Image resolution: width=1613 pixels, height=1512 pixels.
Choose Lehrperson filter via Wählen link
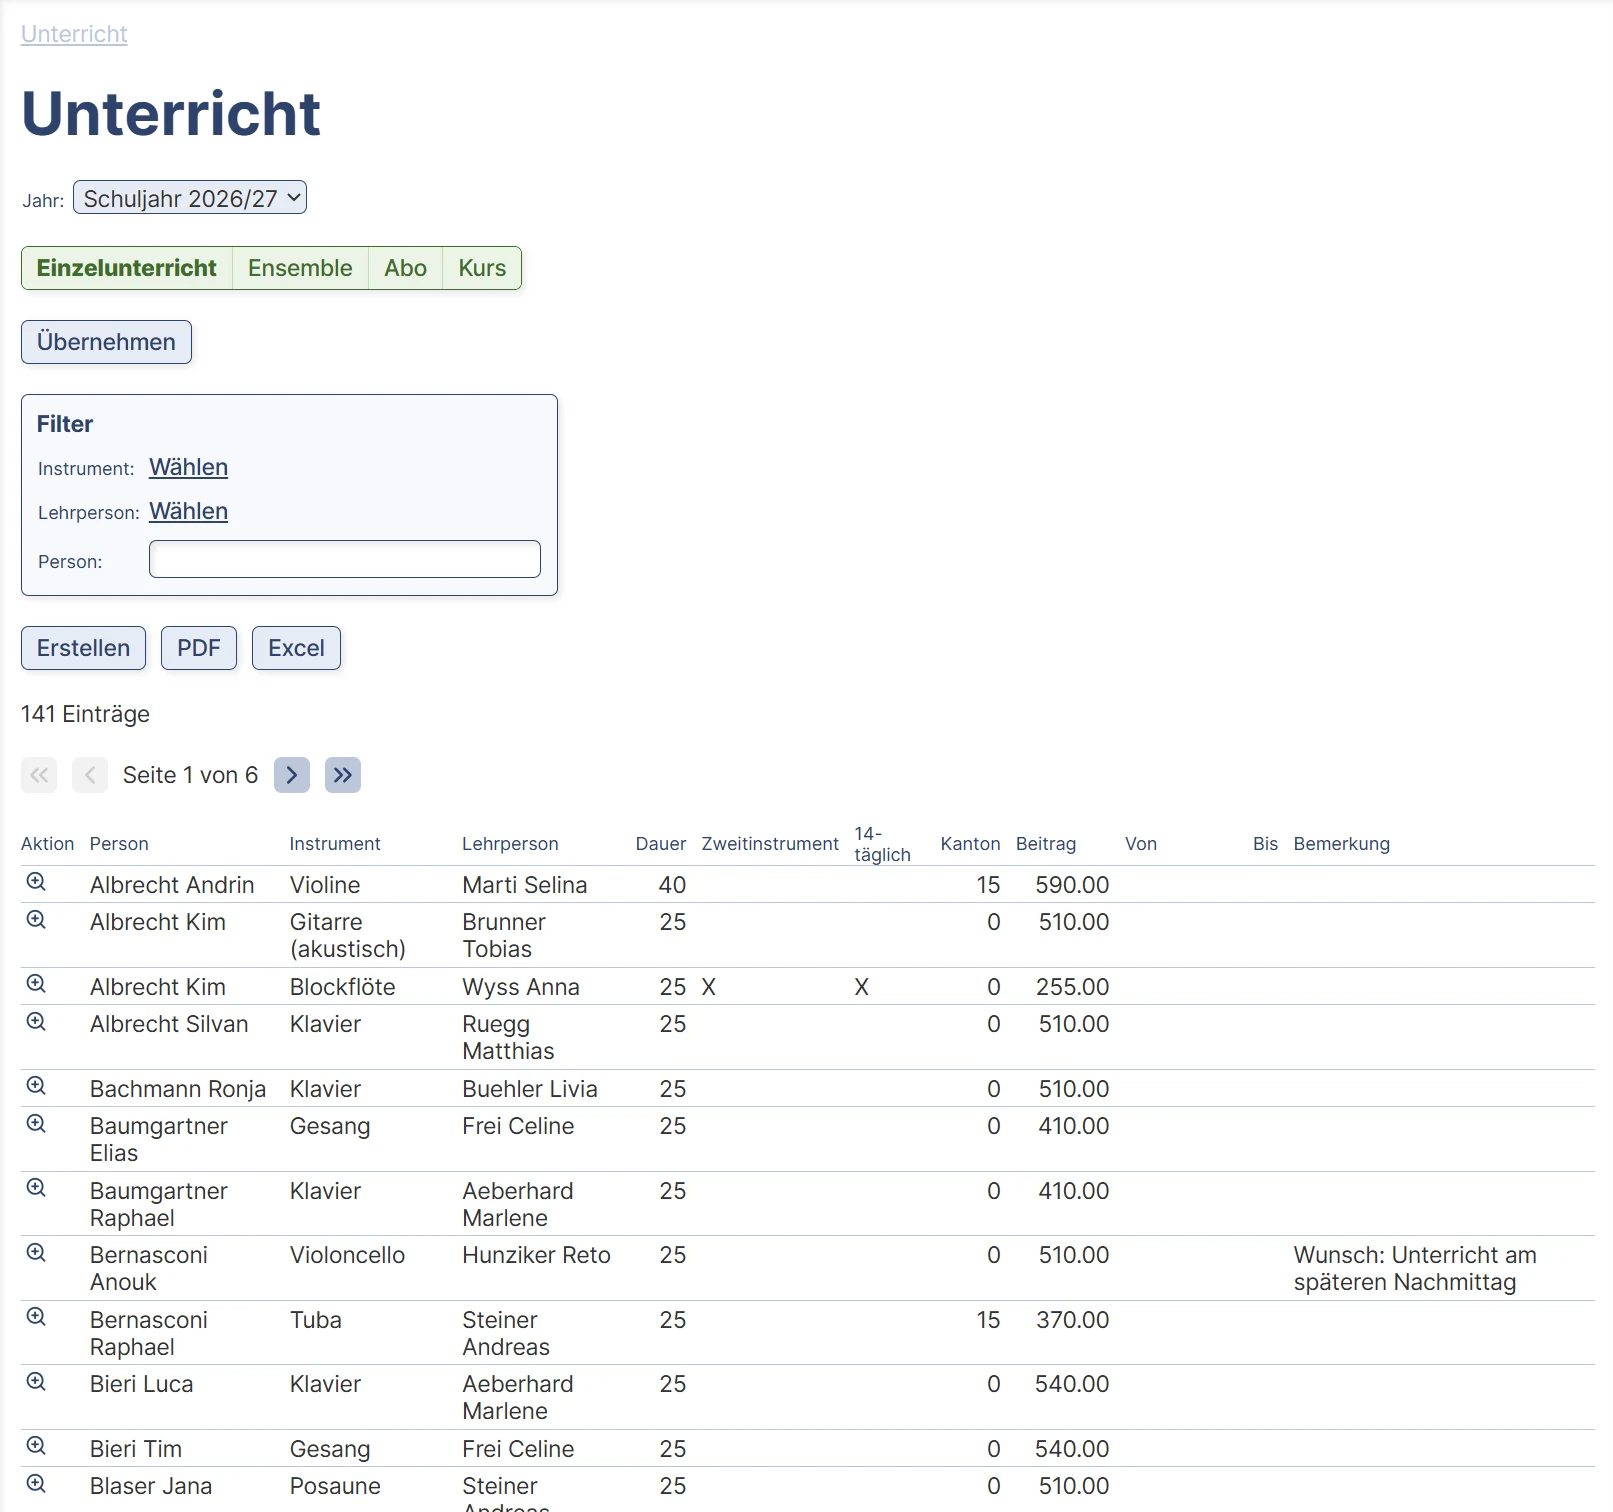pyautogui.click(x=189, y=511)
